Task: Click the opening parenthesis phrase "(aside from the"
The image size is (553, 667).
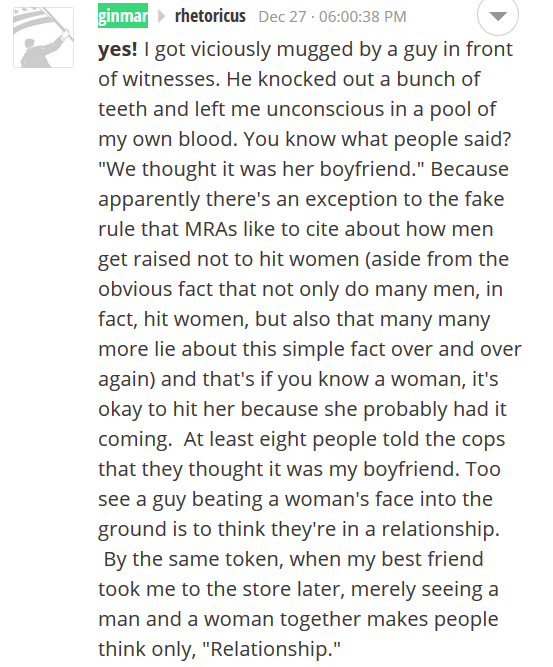Action: coord(437,259)
